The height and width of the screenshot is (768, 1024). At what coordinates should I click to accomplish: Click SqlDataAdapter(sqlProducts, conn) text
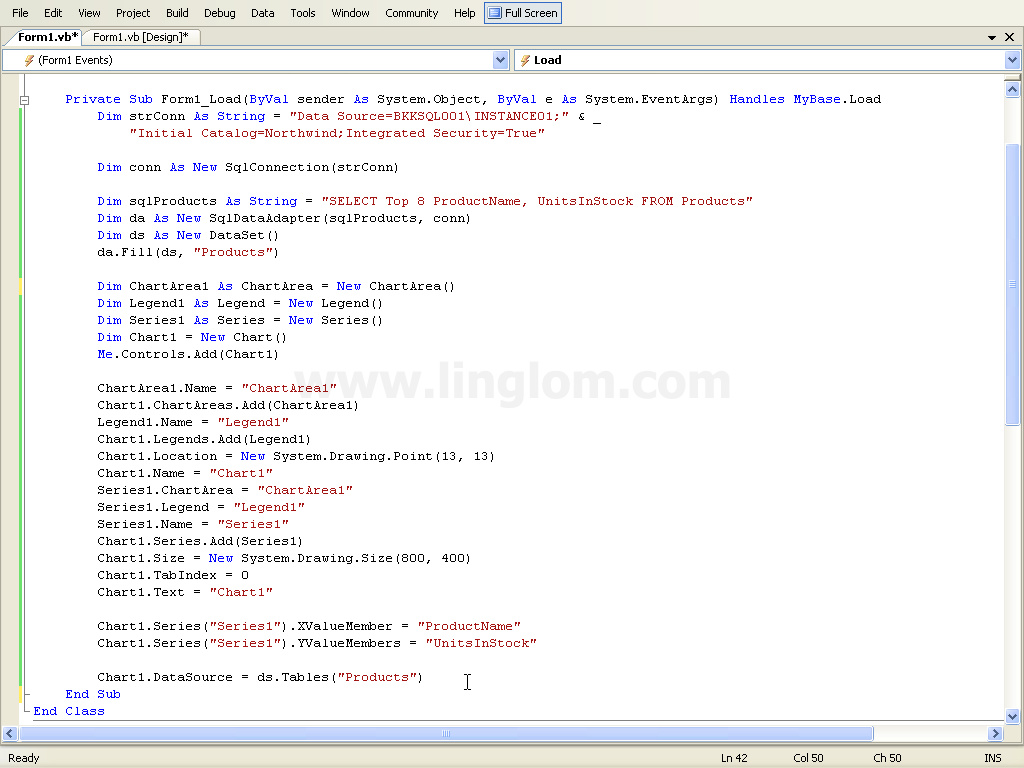[x=340, y=218]
